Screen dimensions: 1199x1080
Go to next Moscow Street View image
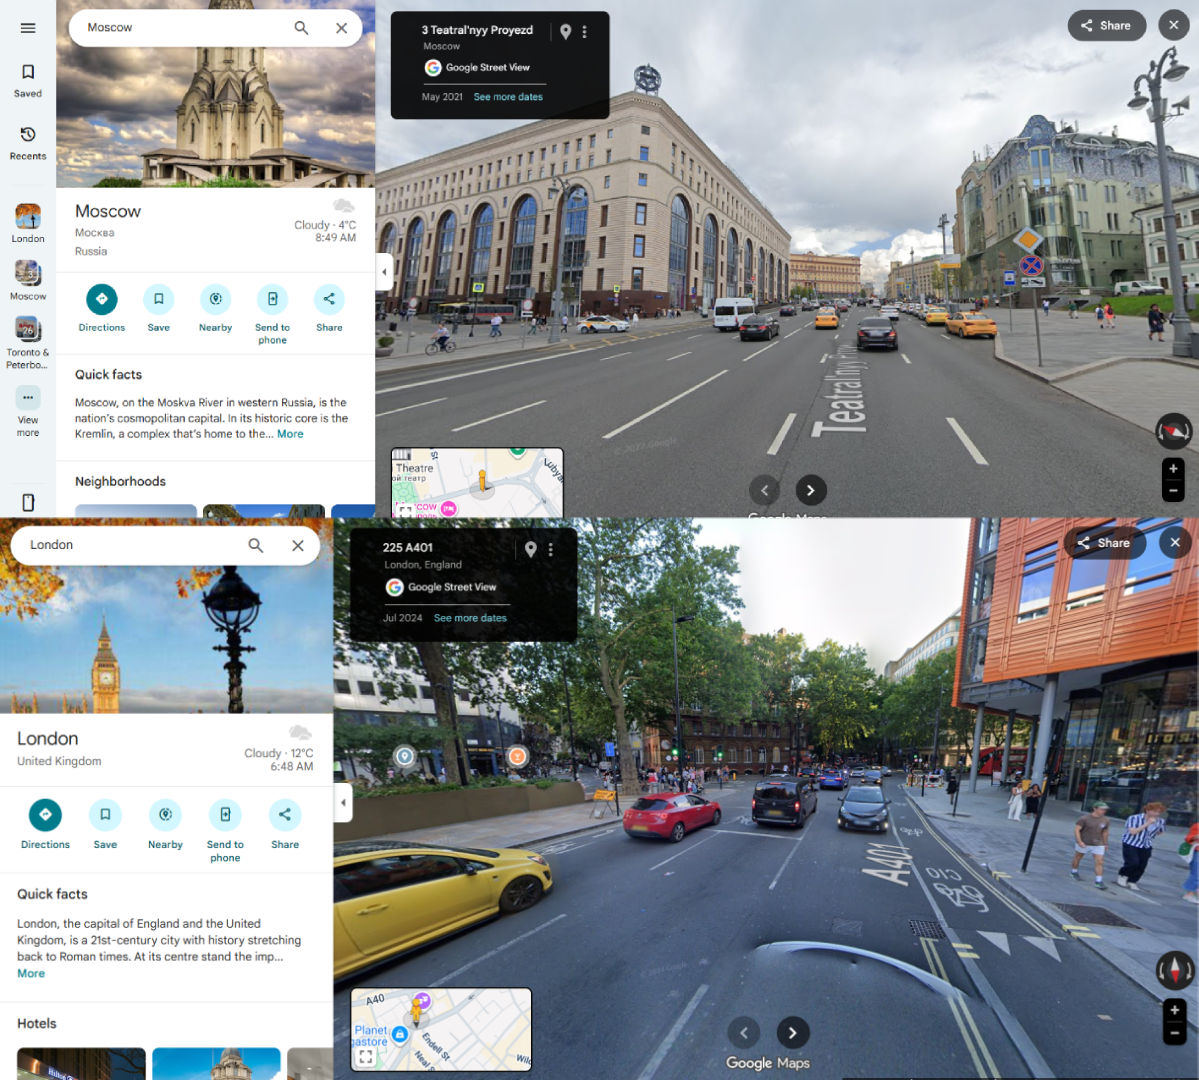coord(811,490)
